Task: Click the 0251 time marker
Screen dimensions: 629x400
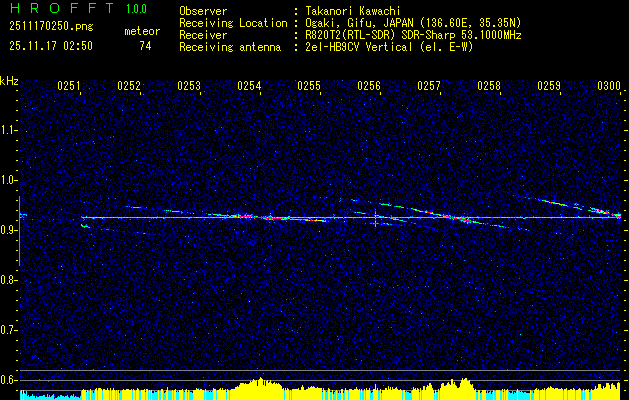Action: pos(69,86)
